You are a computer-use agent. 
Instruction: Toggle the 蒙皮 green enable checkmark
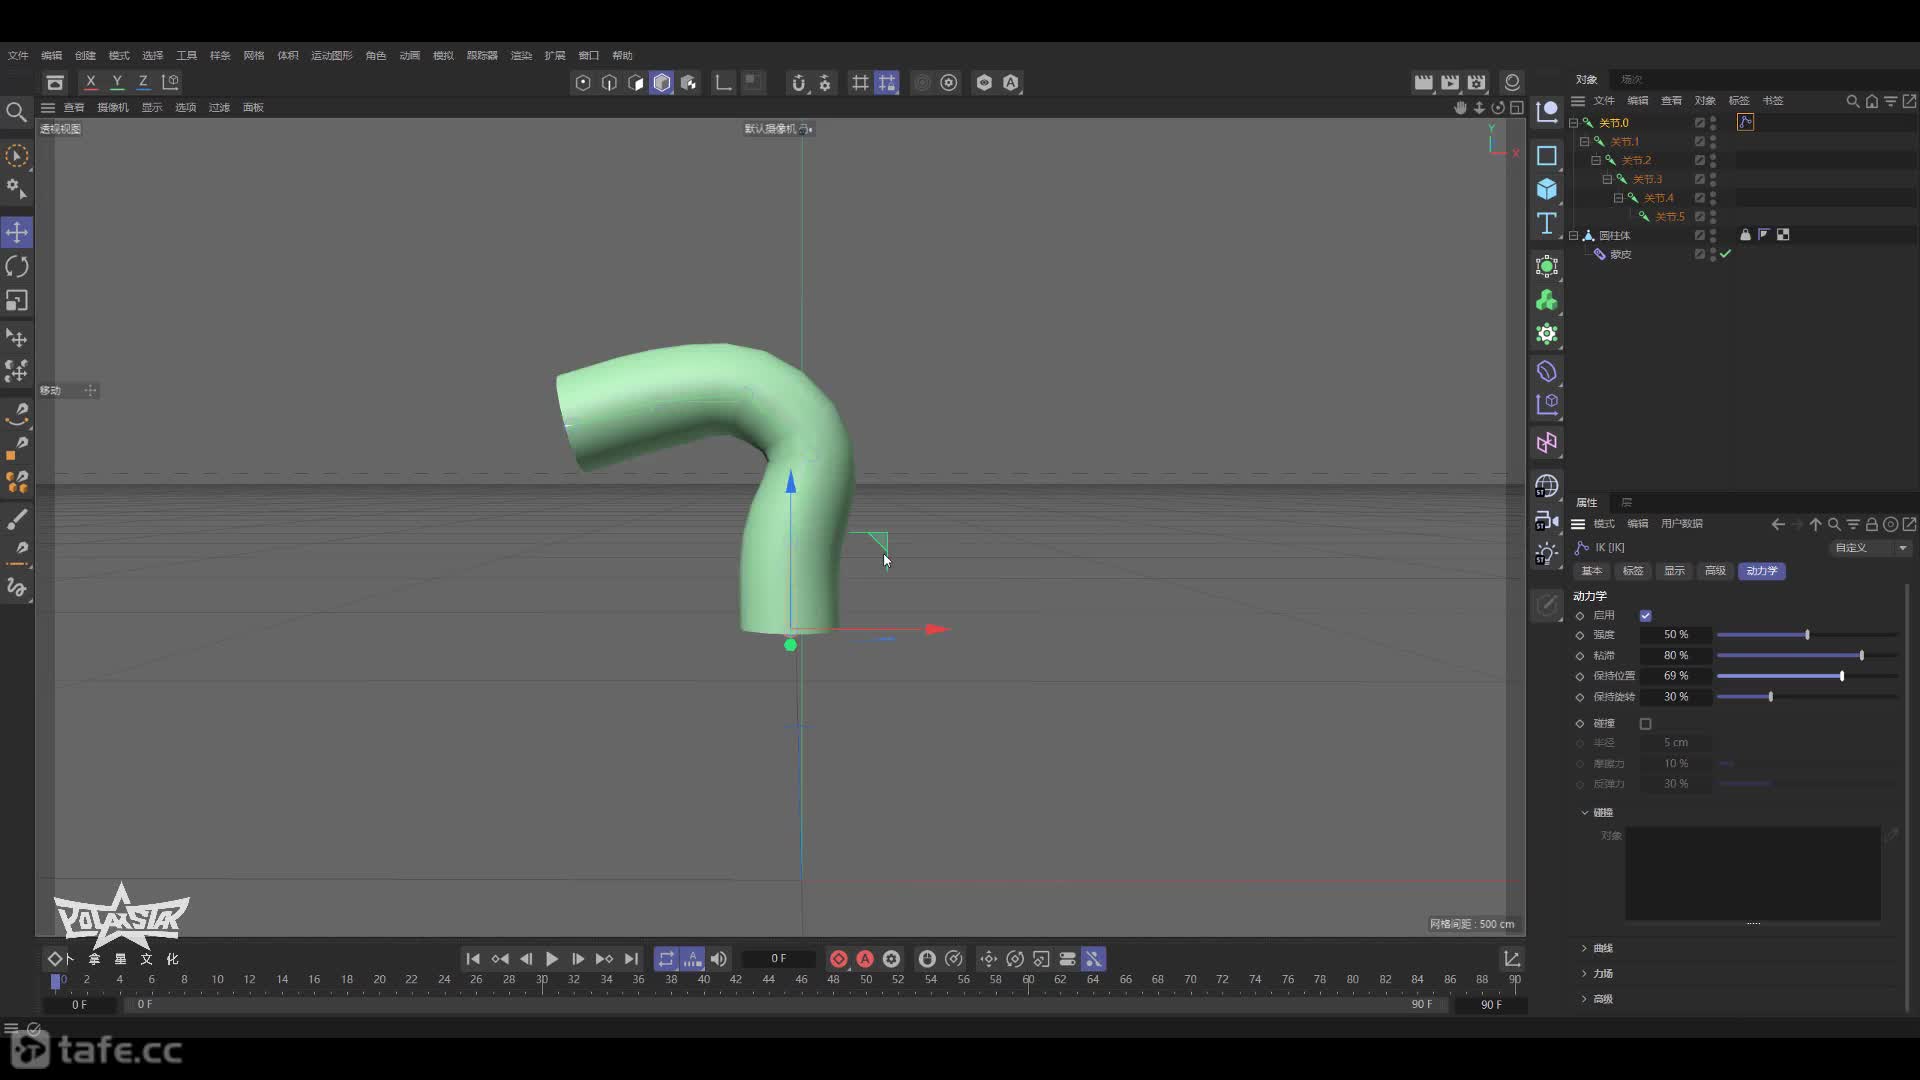1725,254
